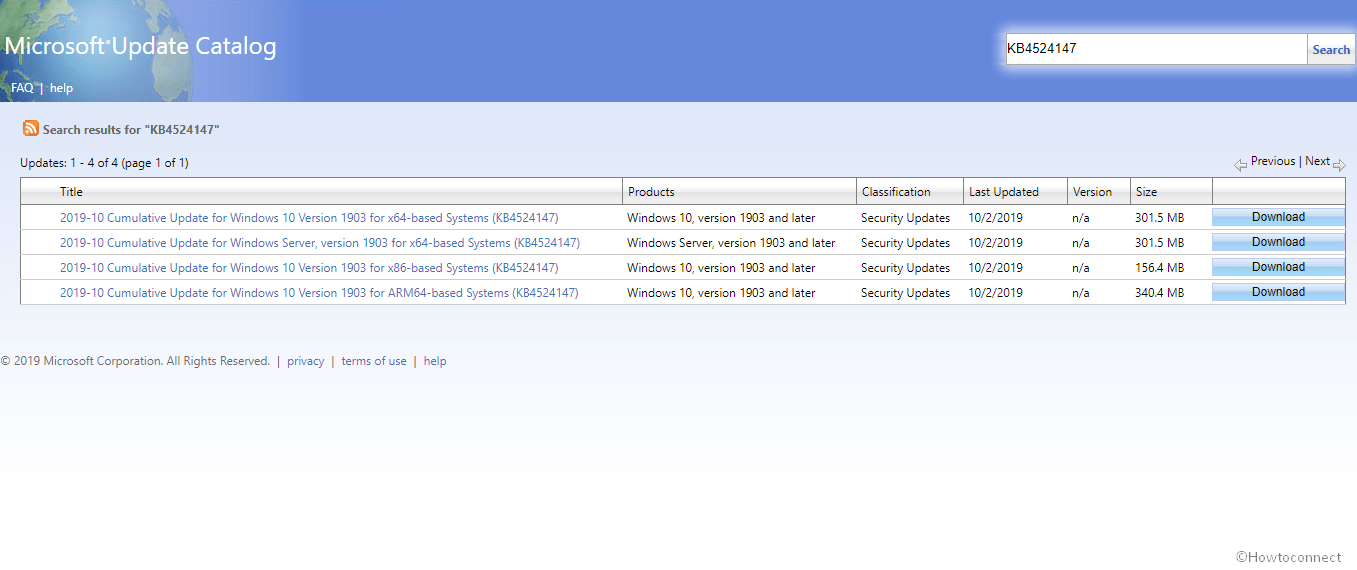
Task: Download the x86-based systems update
Action: [x=1278, y=267]
